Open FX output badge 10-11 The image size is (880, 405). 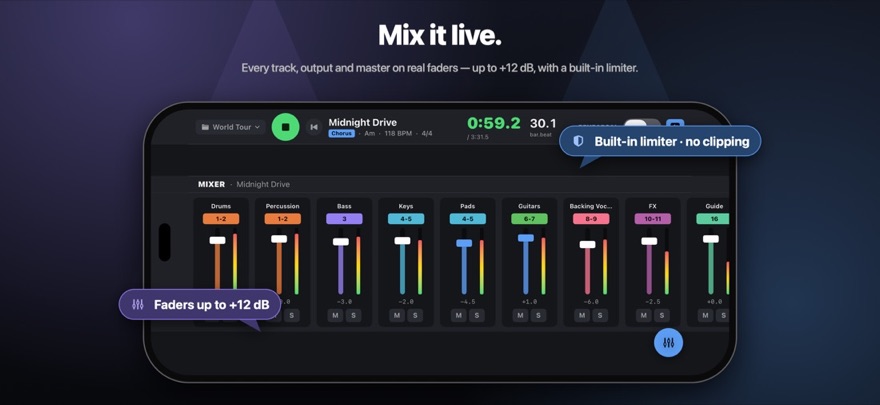653,219
